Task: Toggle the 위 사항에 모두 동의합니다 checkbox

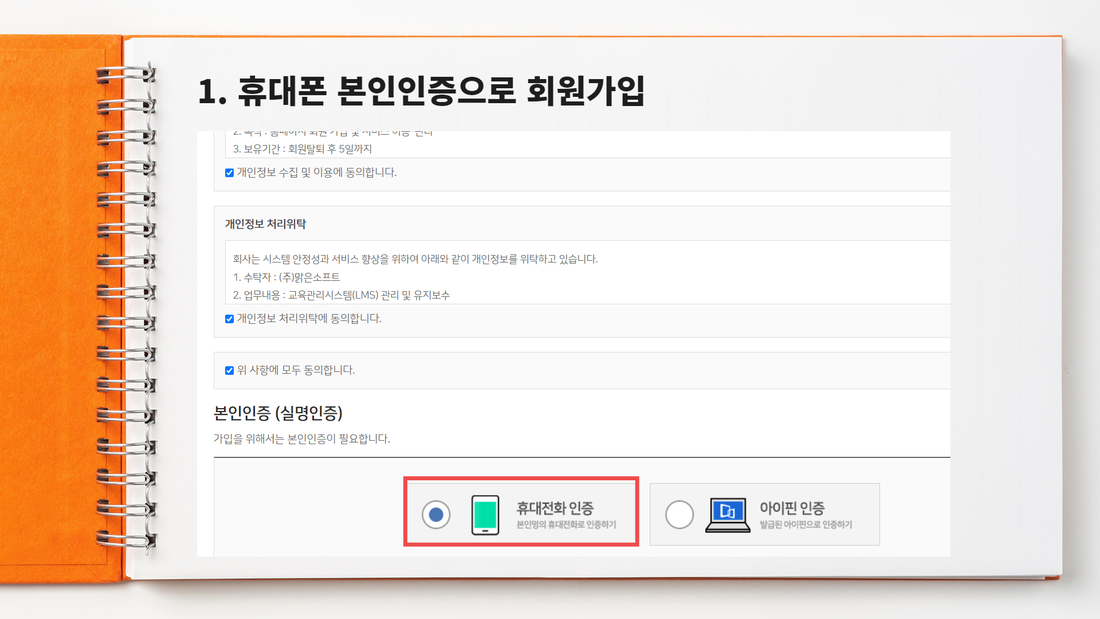Action: pos(229,371)
